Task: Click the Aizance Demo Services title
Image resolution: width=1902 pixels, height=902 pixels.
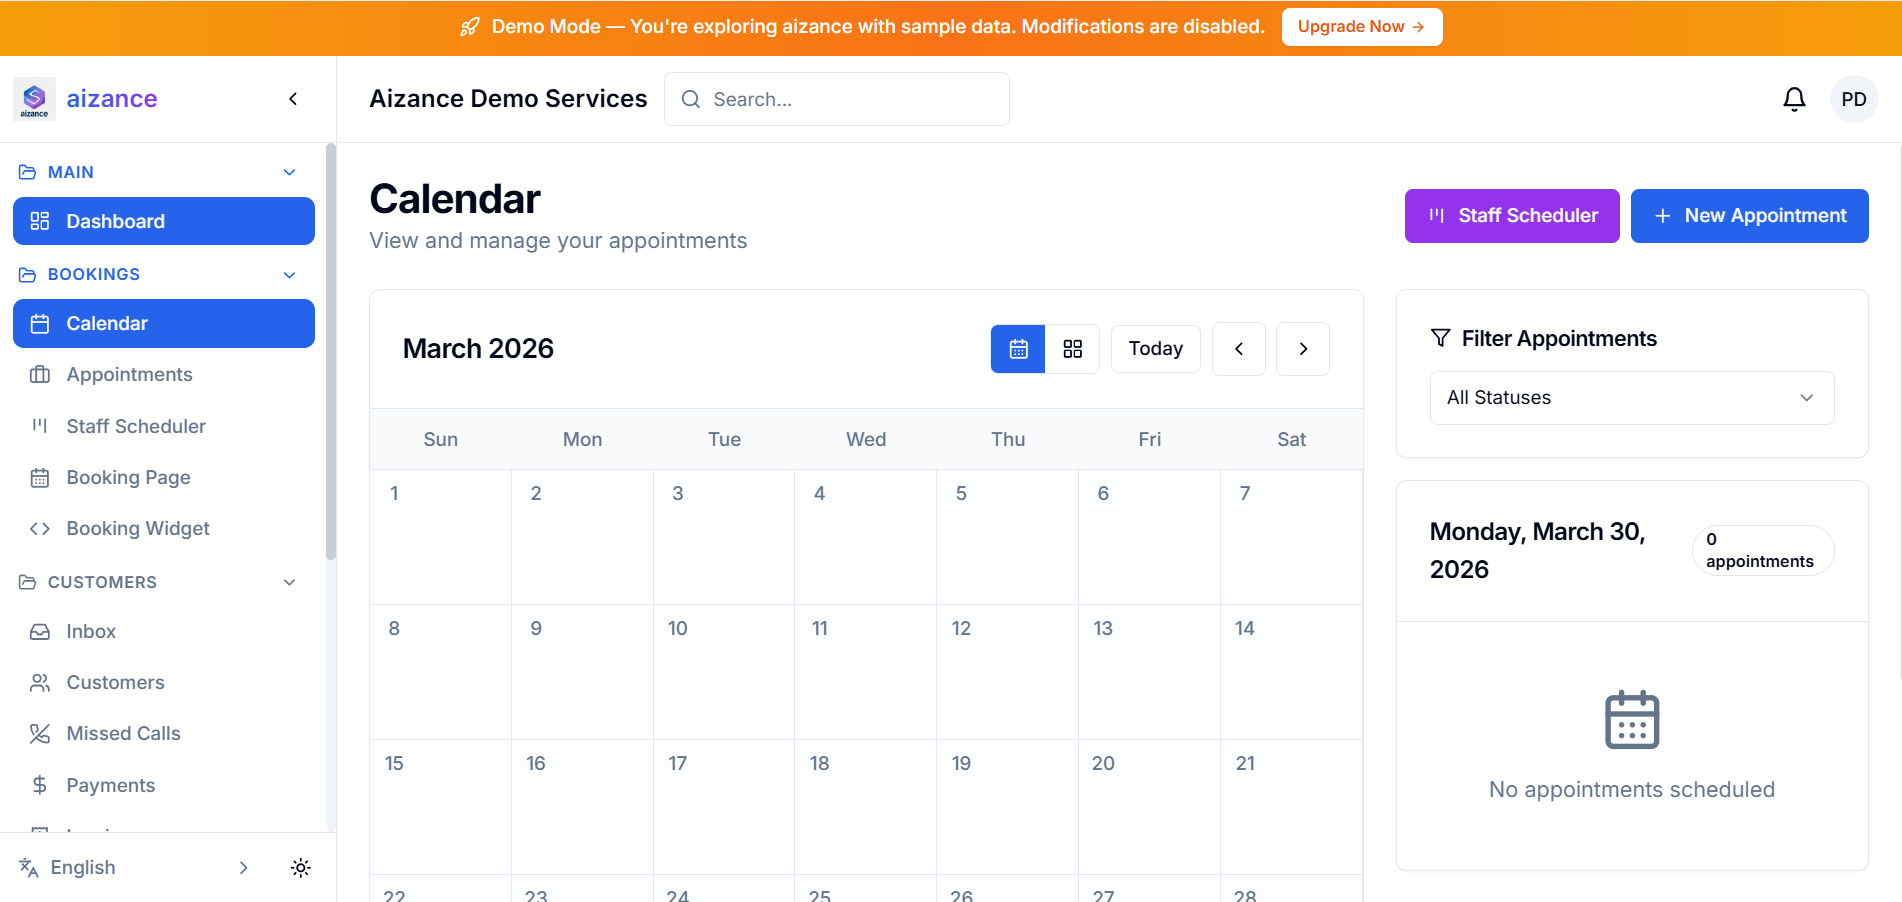Action: tap(508, 99)
